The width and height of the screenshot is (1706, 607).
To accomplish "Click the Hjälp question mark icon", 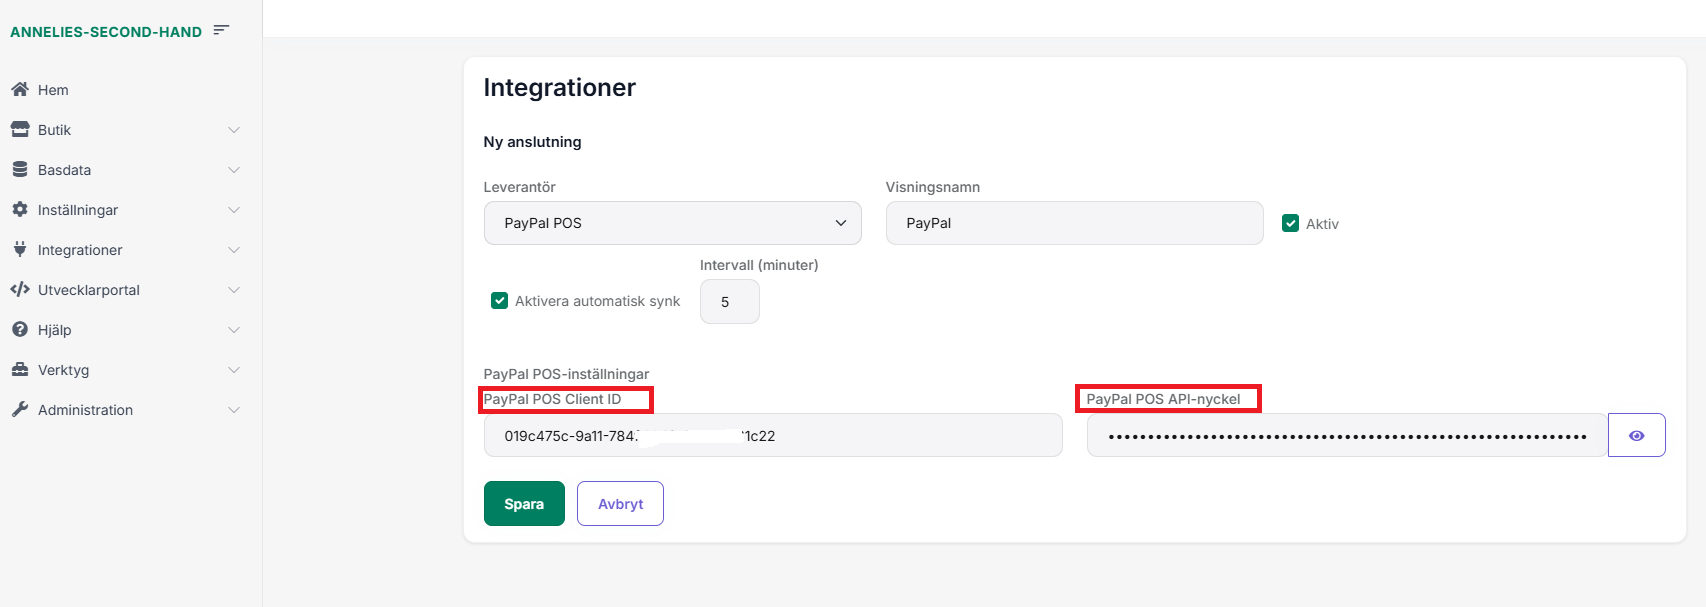I will [19, 329].
